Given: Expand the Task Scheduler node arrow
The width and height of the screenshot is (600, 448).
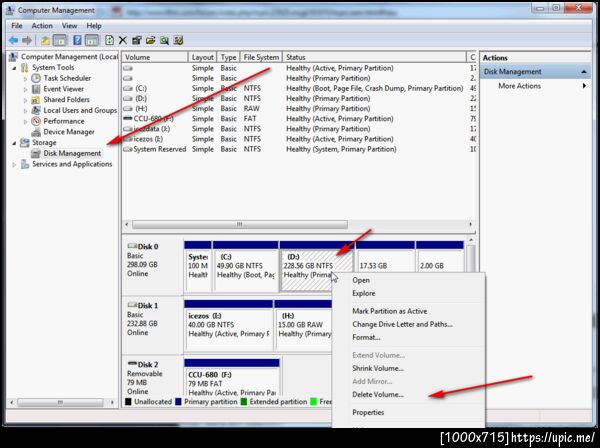Looking at the screenshot, I should pos(25,78).
